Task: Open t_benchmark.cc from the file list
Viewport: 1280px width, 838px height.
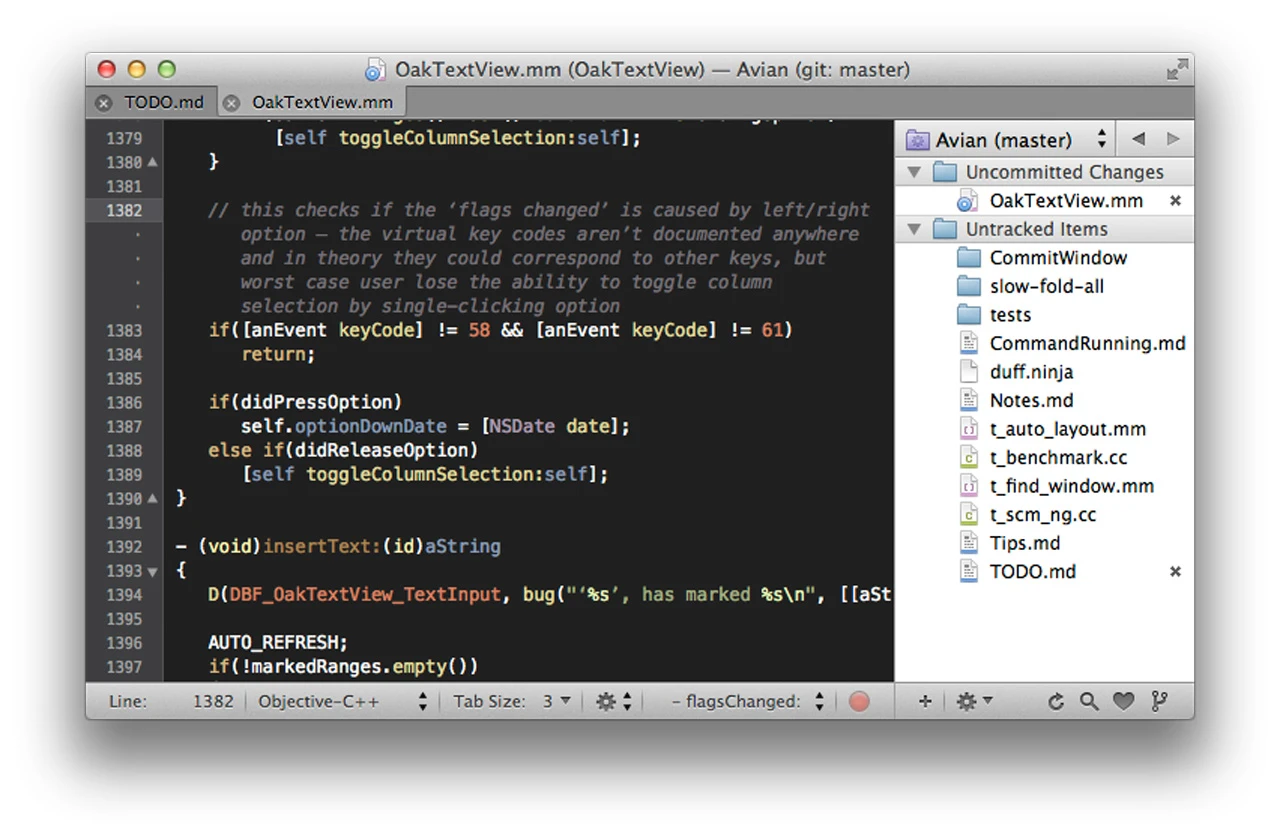Action: (x=1058, y=458)
